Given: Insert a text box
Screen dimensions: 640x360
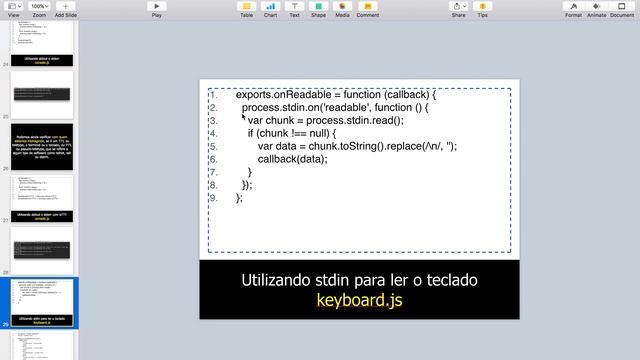Looking at the screenshot, I should click(x=294, y=7).
